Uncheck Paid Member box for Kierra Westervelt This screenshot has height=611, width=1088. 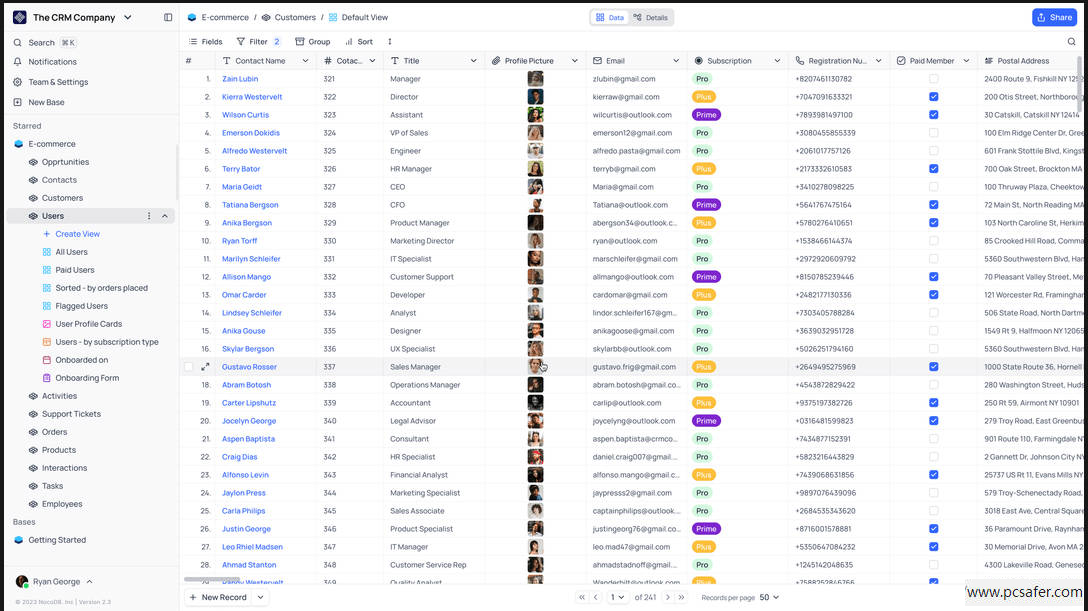[x=933, y=97]
